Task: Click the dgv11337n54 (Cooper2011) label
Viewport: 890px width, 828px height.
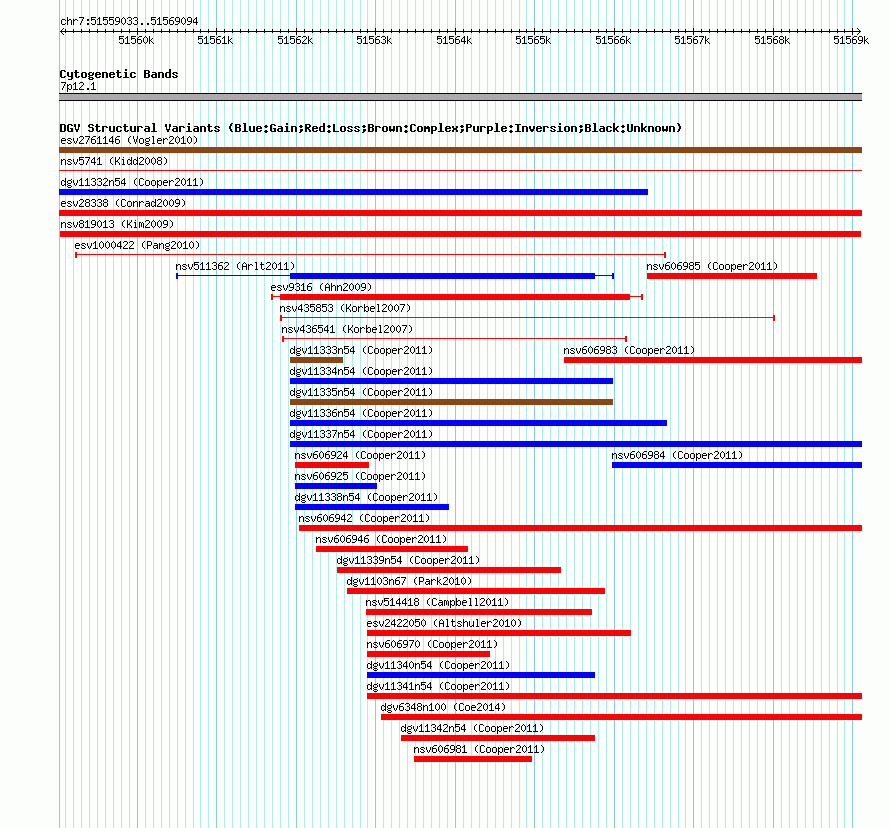Action: 361,434
